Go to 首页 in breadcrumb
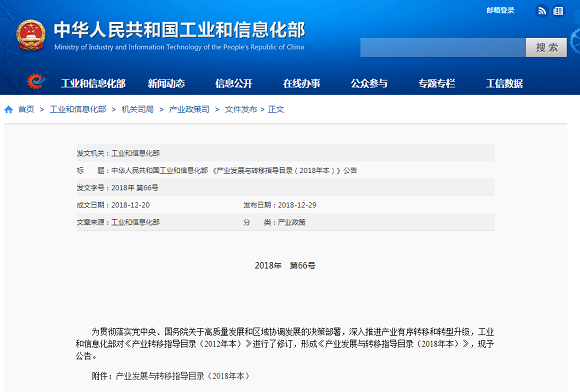Screen dimensions: 580x392 [x=26, y=109]
